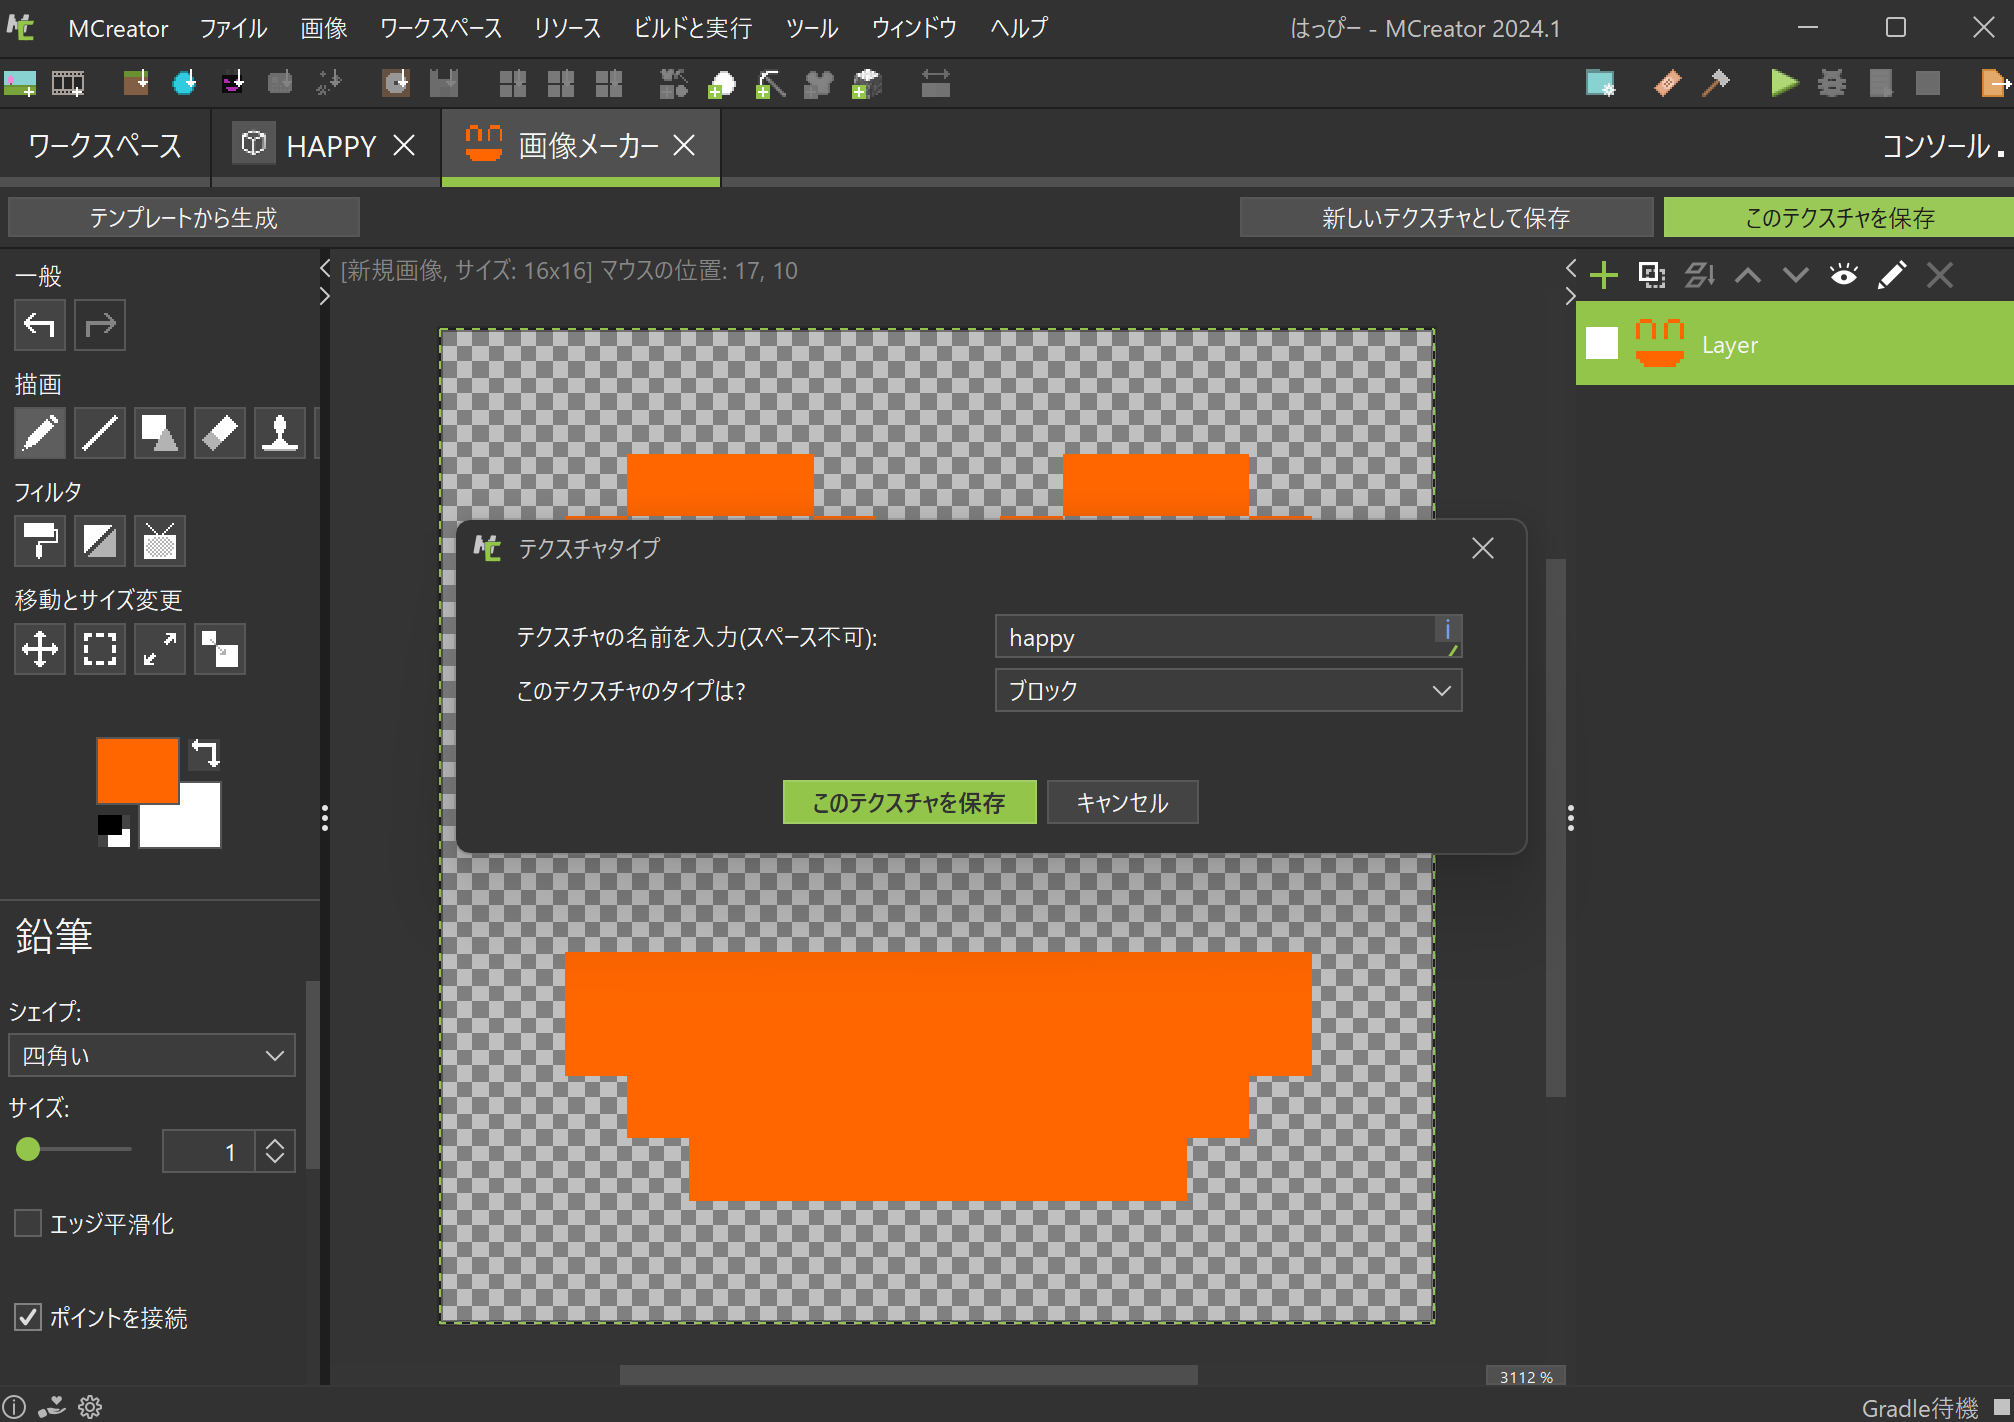Swap foreground and background colors

pyautogui.click(x=206, y=752)
